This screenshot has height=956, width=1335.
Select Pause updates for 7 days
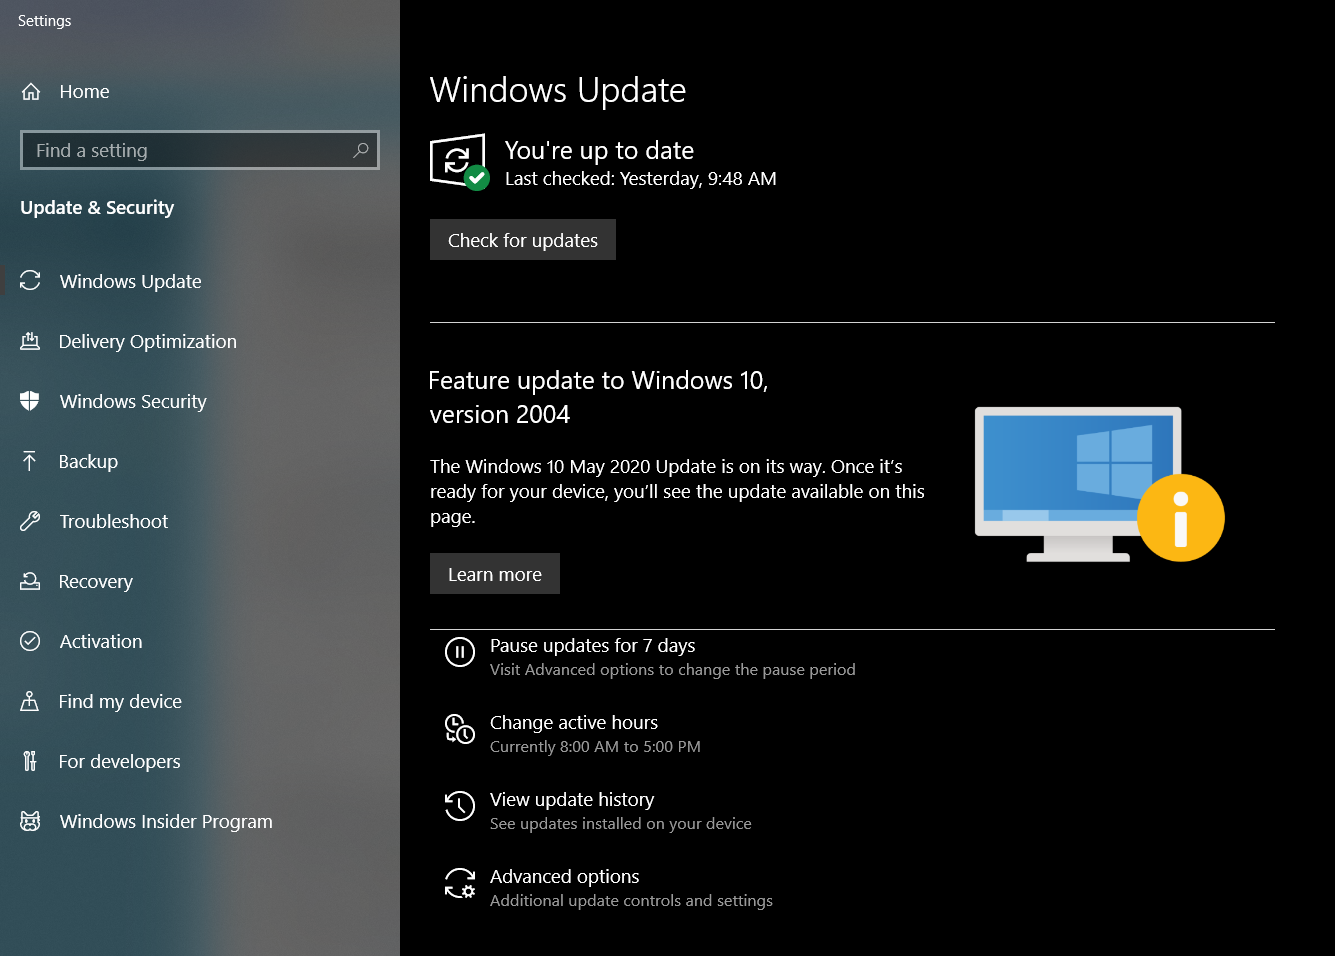tap(593, 646)
